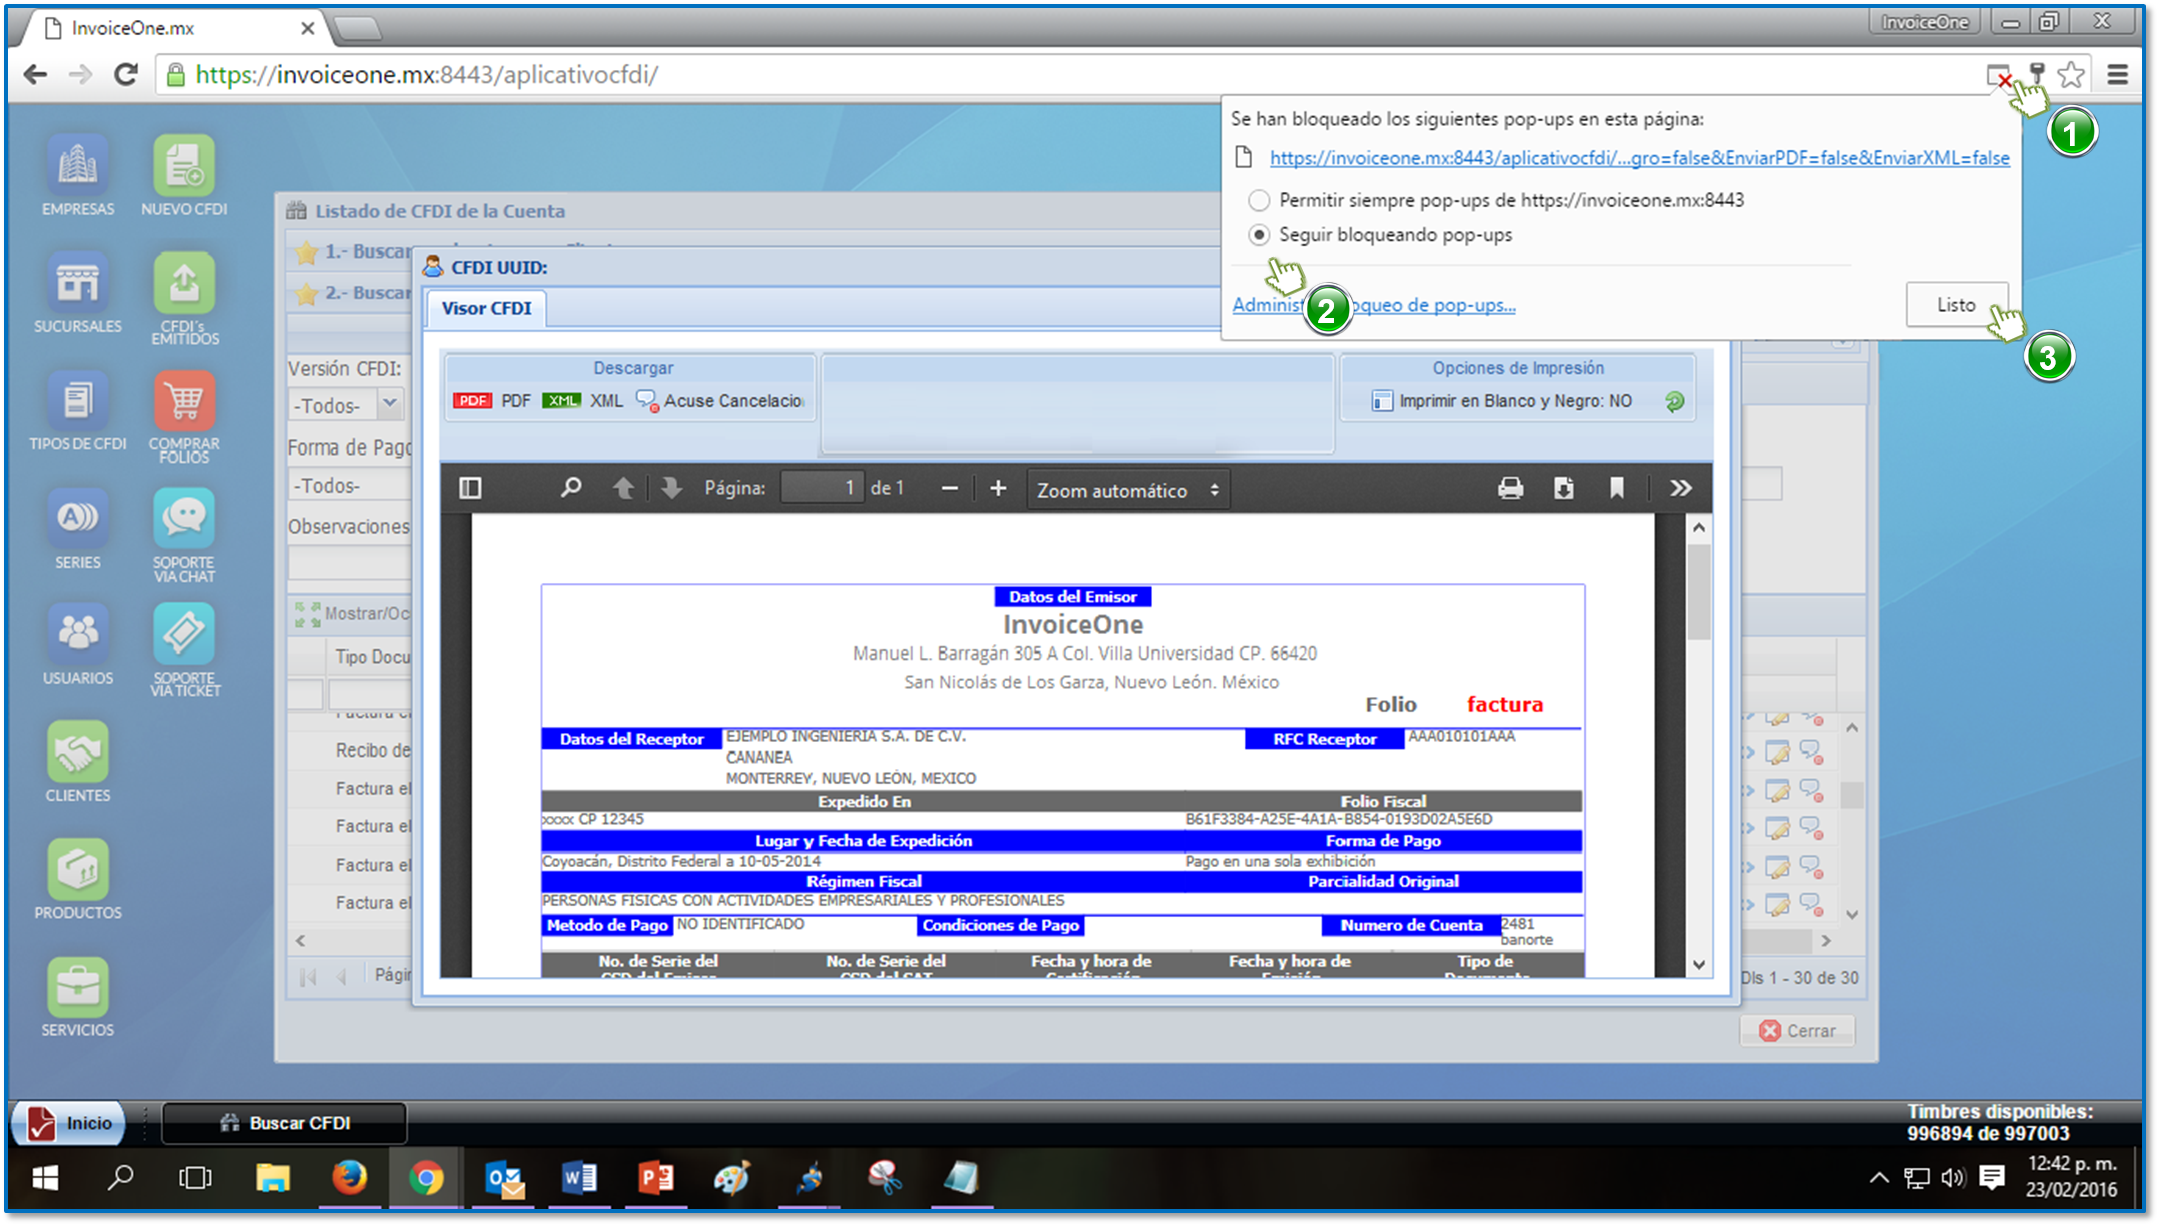Reload the InvoiceOne page
Image resolution: width=2159 pixels, height=1226 pixels.
pyautogui.click(x=126, y=75)
